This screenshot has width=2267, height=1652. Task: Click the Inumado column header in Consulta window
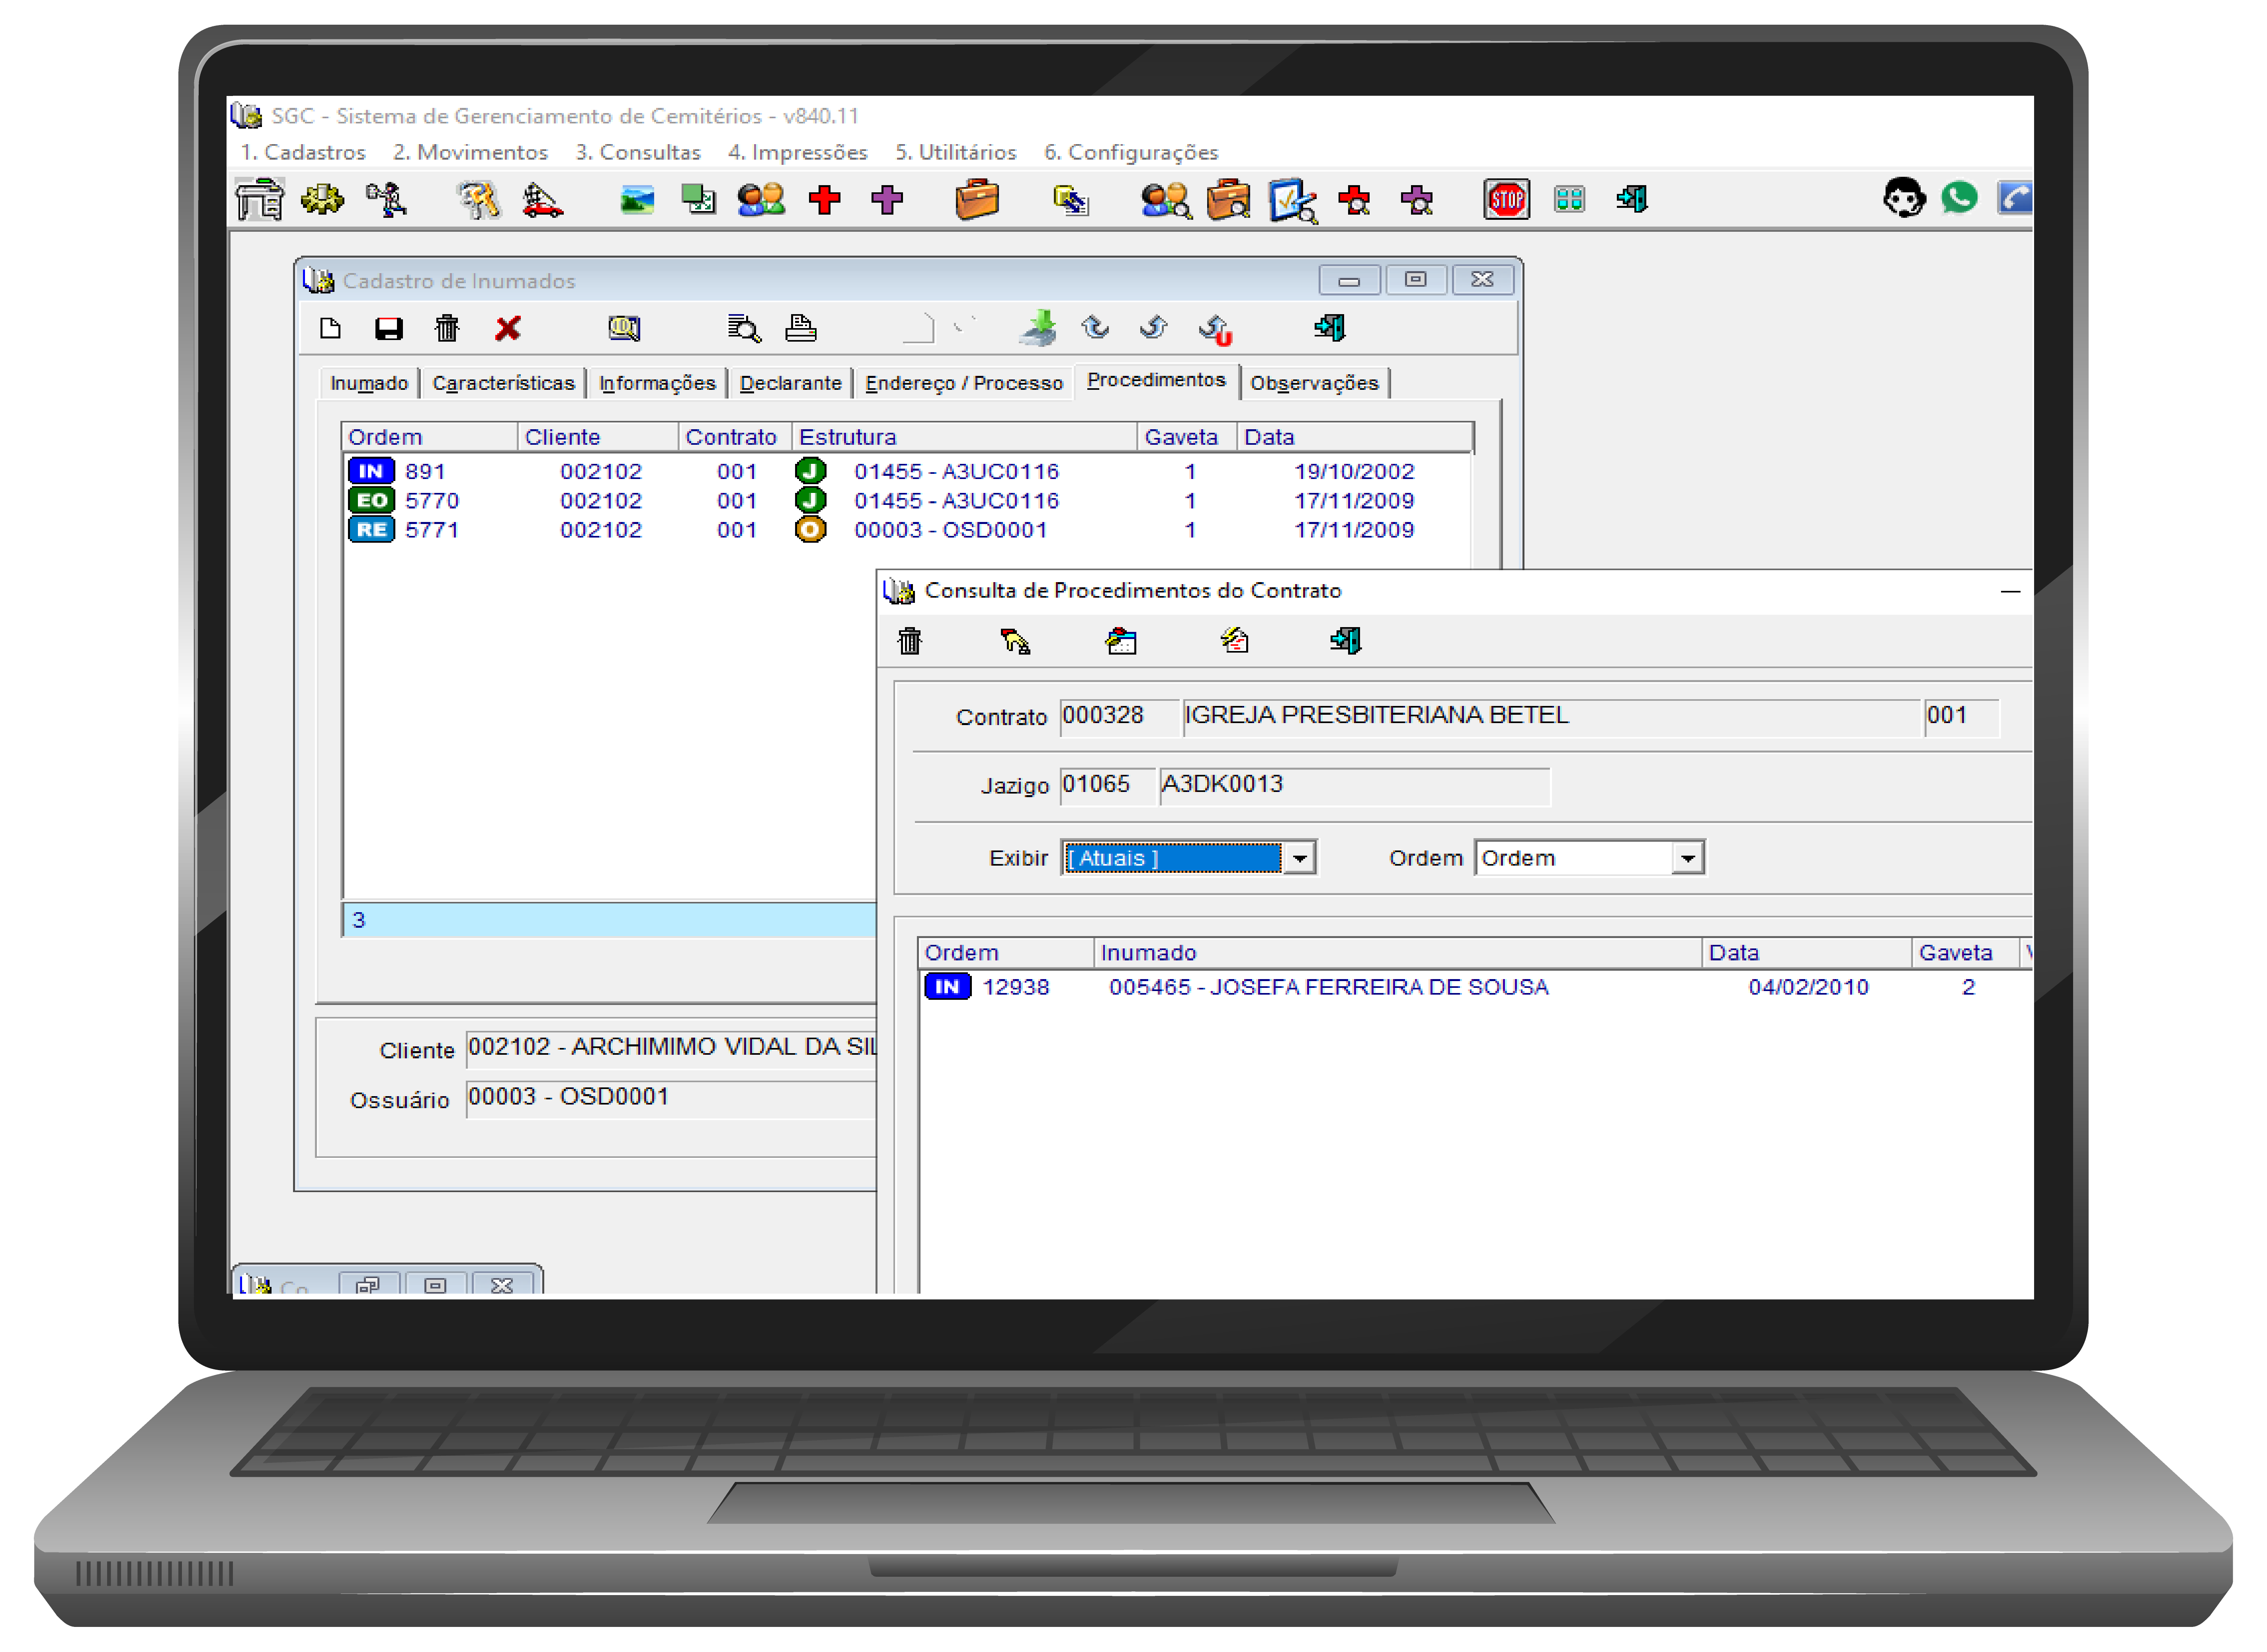[1397, 953]
